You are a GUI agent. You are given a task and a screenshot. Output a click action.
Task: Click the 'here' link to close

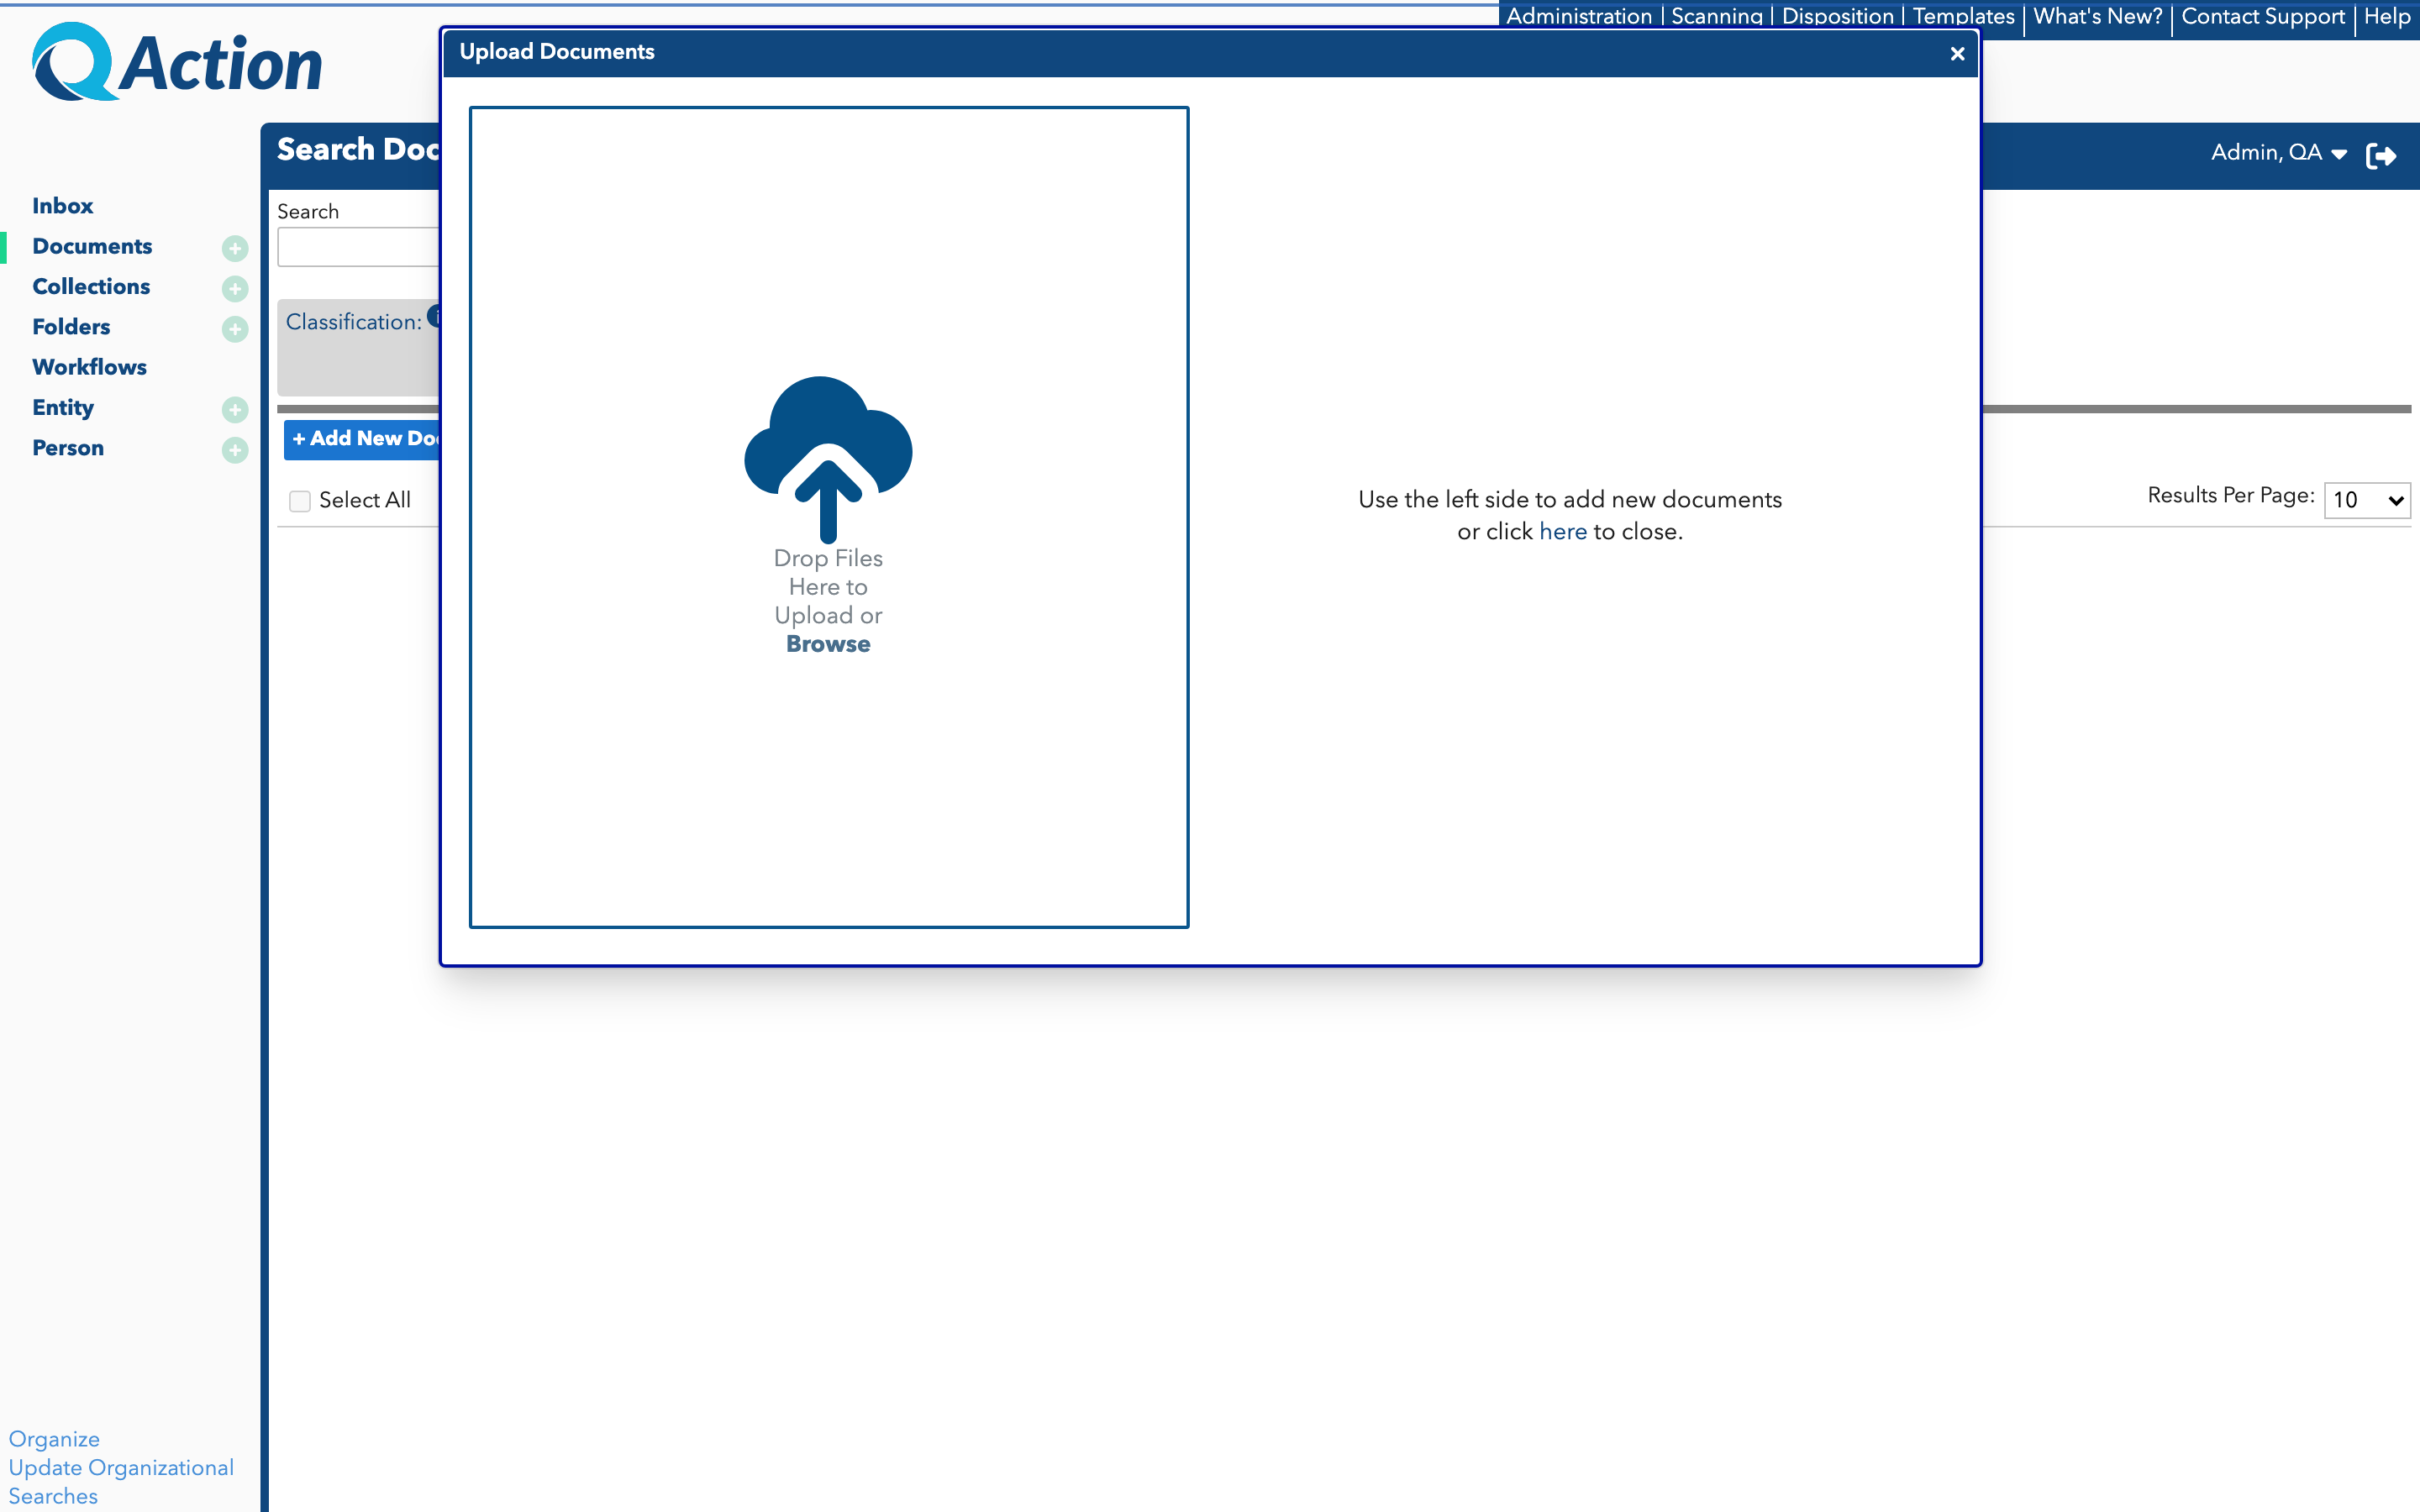point(1563,532)
